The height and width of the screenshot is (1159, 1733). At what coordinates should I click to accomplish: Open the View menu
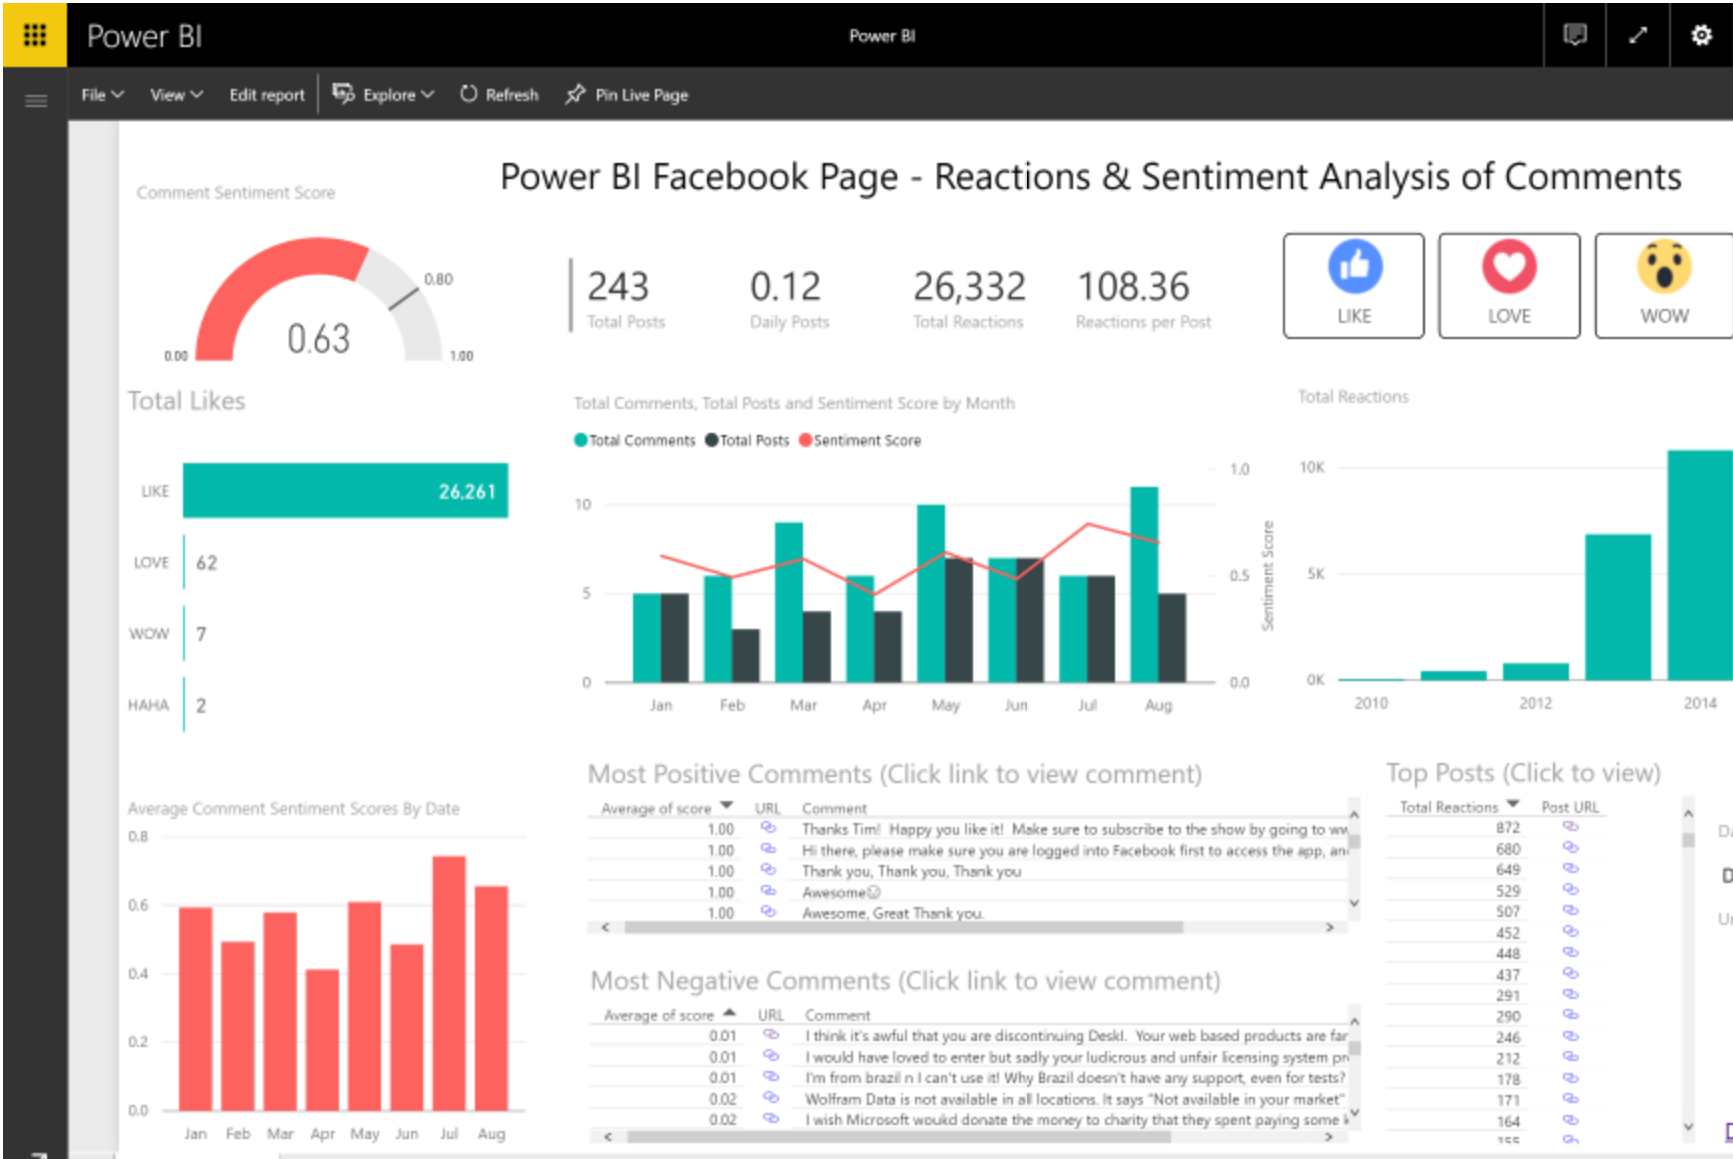[176, 95]
